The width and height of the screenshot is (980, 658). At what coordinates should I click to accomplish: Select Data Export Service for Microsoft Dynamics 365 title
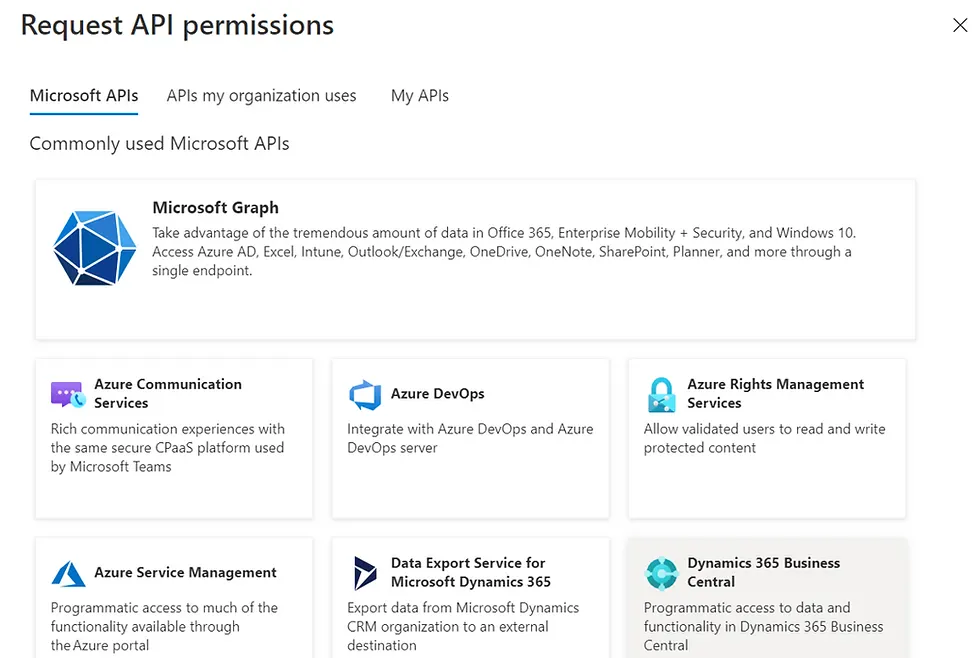pos(471,572)
